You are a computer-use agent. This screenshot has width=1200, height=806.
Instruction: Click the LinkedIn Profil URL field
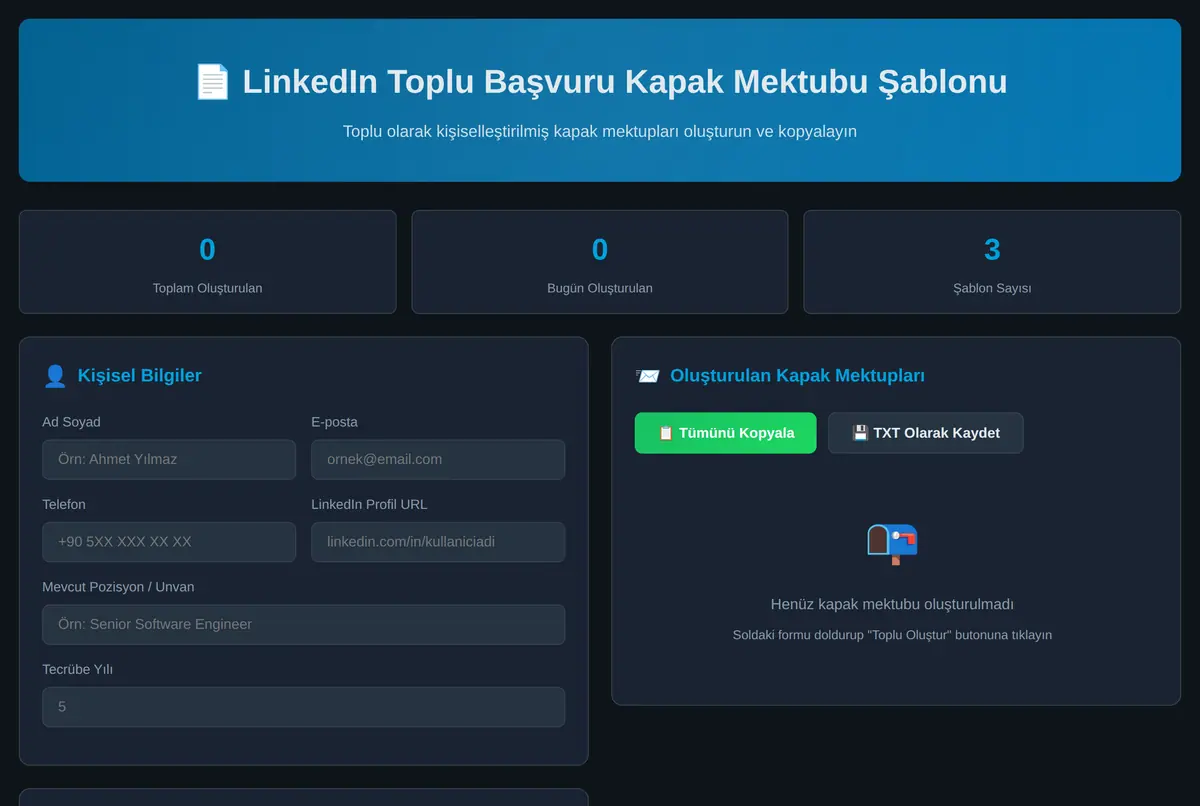tap(438, 542)
